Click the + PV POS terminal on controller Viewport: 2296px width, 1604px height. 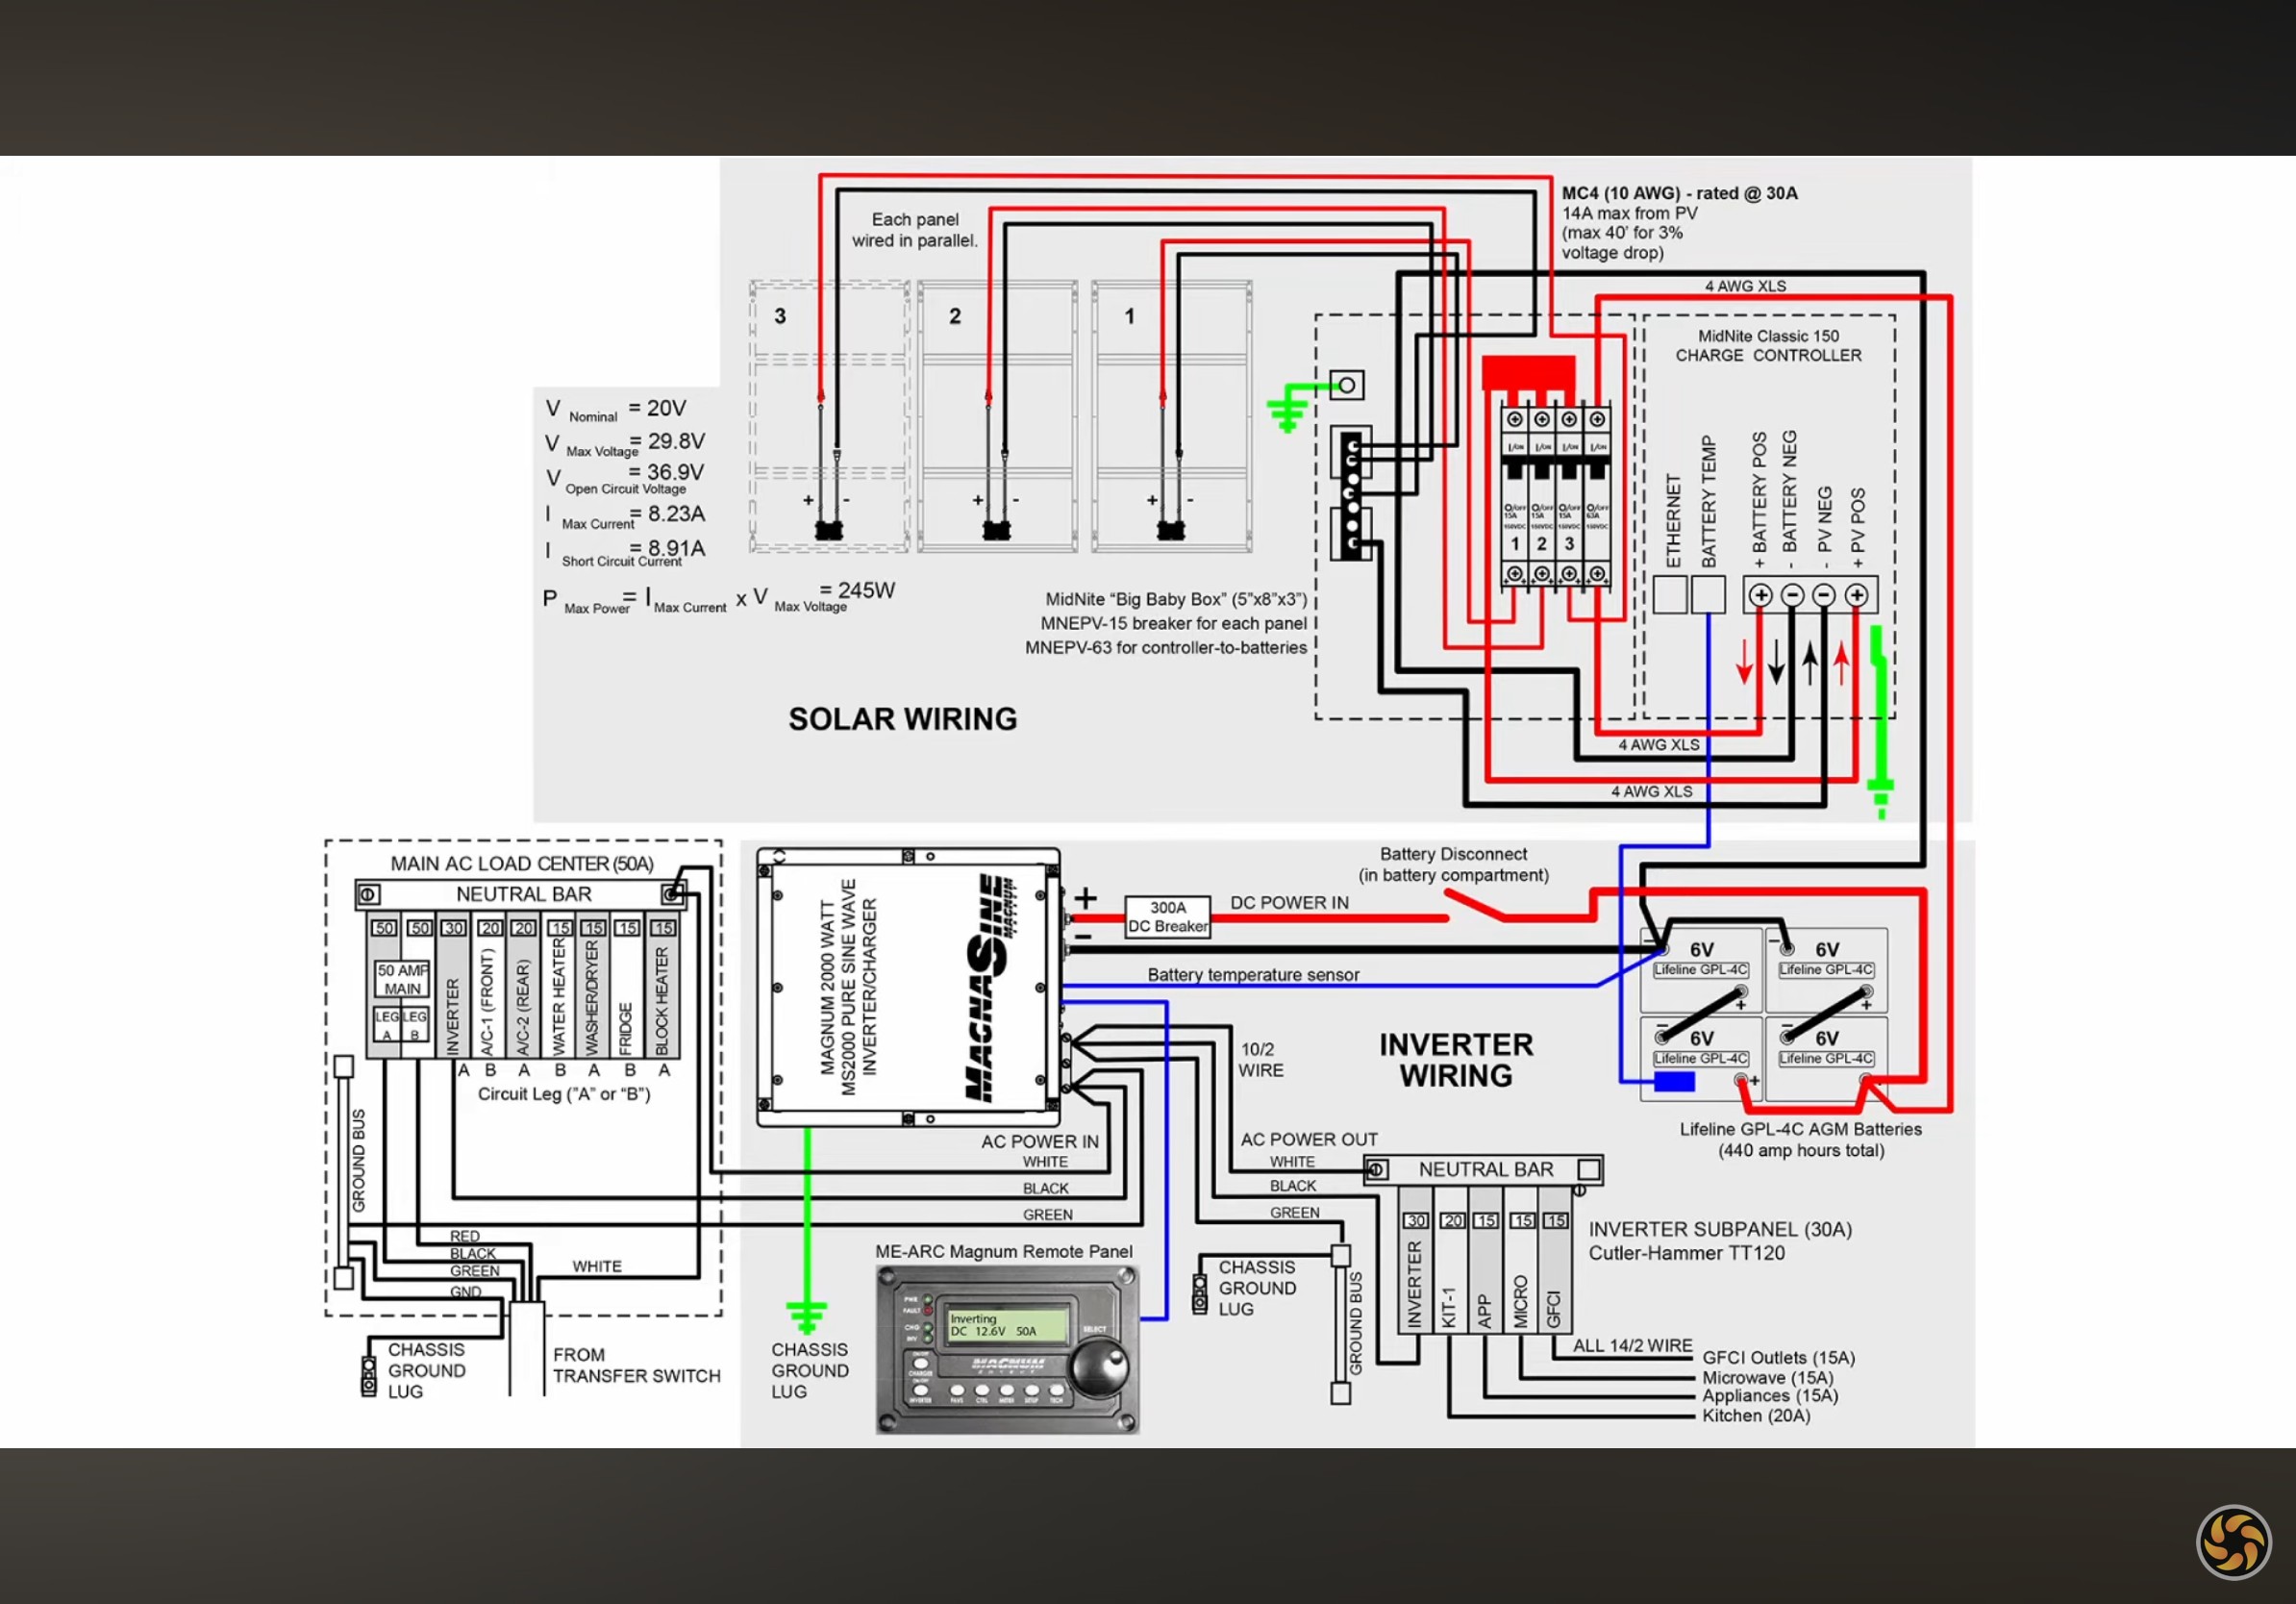click(1857, 595)
